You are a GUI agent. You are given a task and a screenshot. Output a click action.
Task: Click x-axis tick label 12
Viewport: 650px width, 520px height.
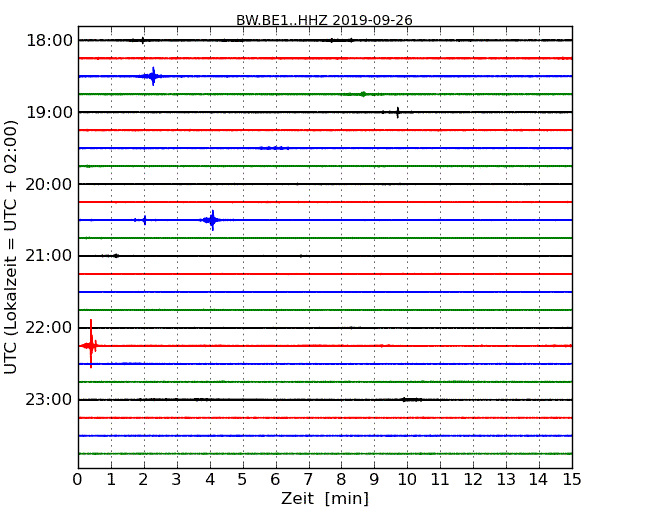pos(473,480)
